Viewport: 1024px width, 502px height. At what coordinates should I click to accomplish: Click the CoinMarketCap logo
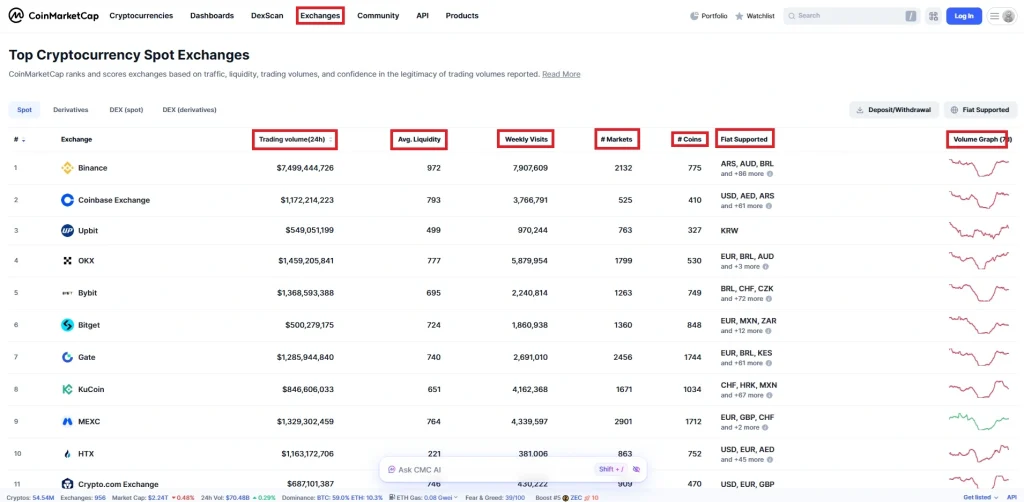click(54, 16)
